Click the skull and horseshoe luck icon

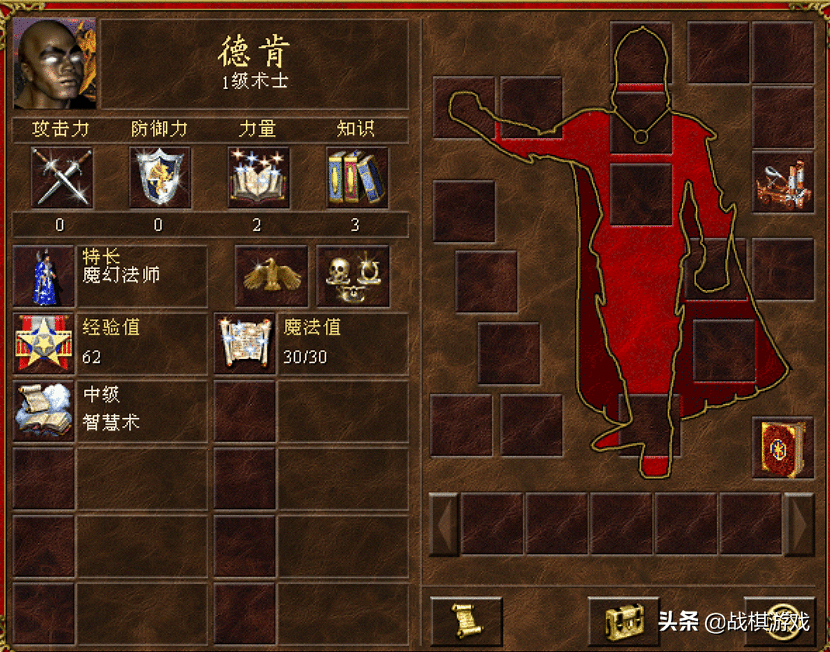click(x=353, y=276)
